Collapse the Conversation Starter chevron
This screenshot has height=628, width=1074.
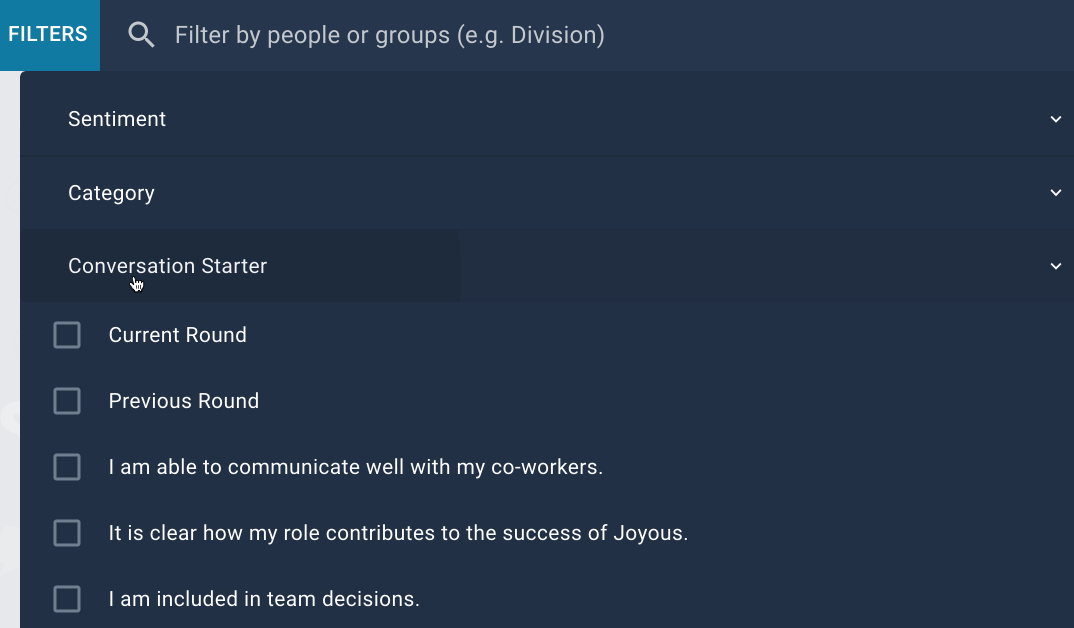1056,266
